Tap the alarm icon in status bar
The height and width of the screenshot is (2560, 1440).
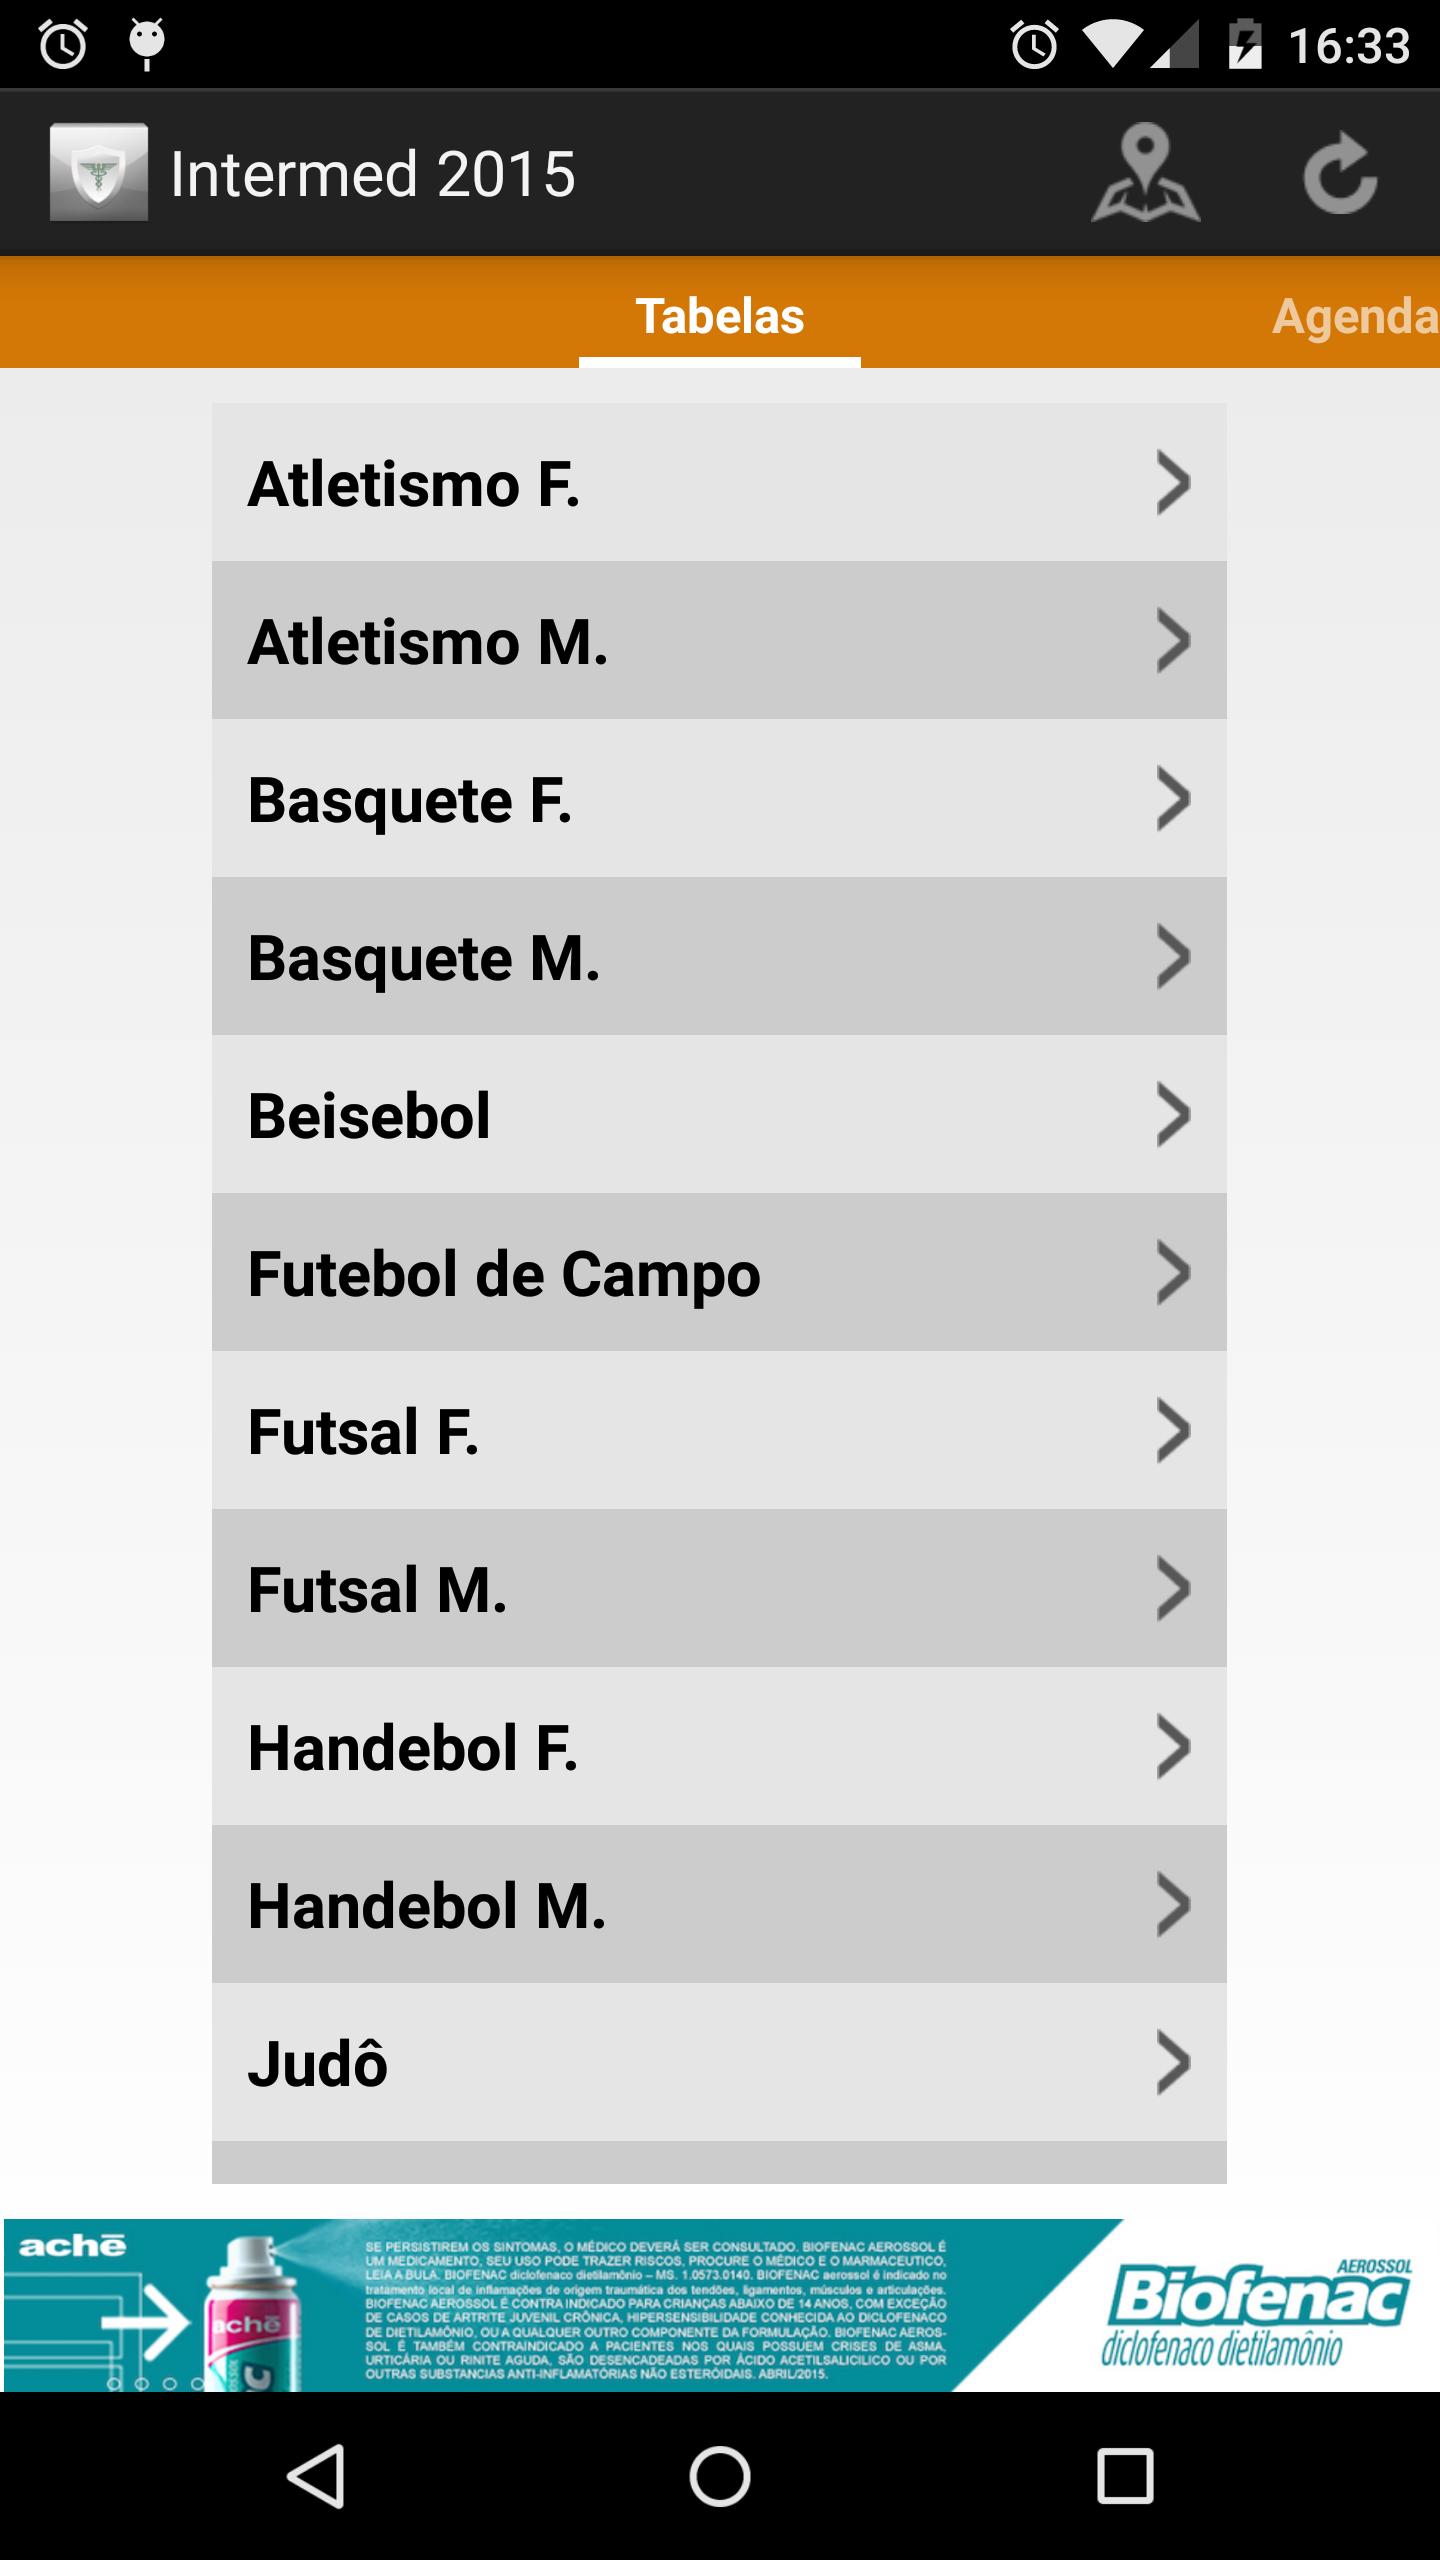point(1034,45)
